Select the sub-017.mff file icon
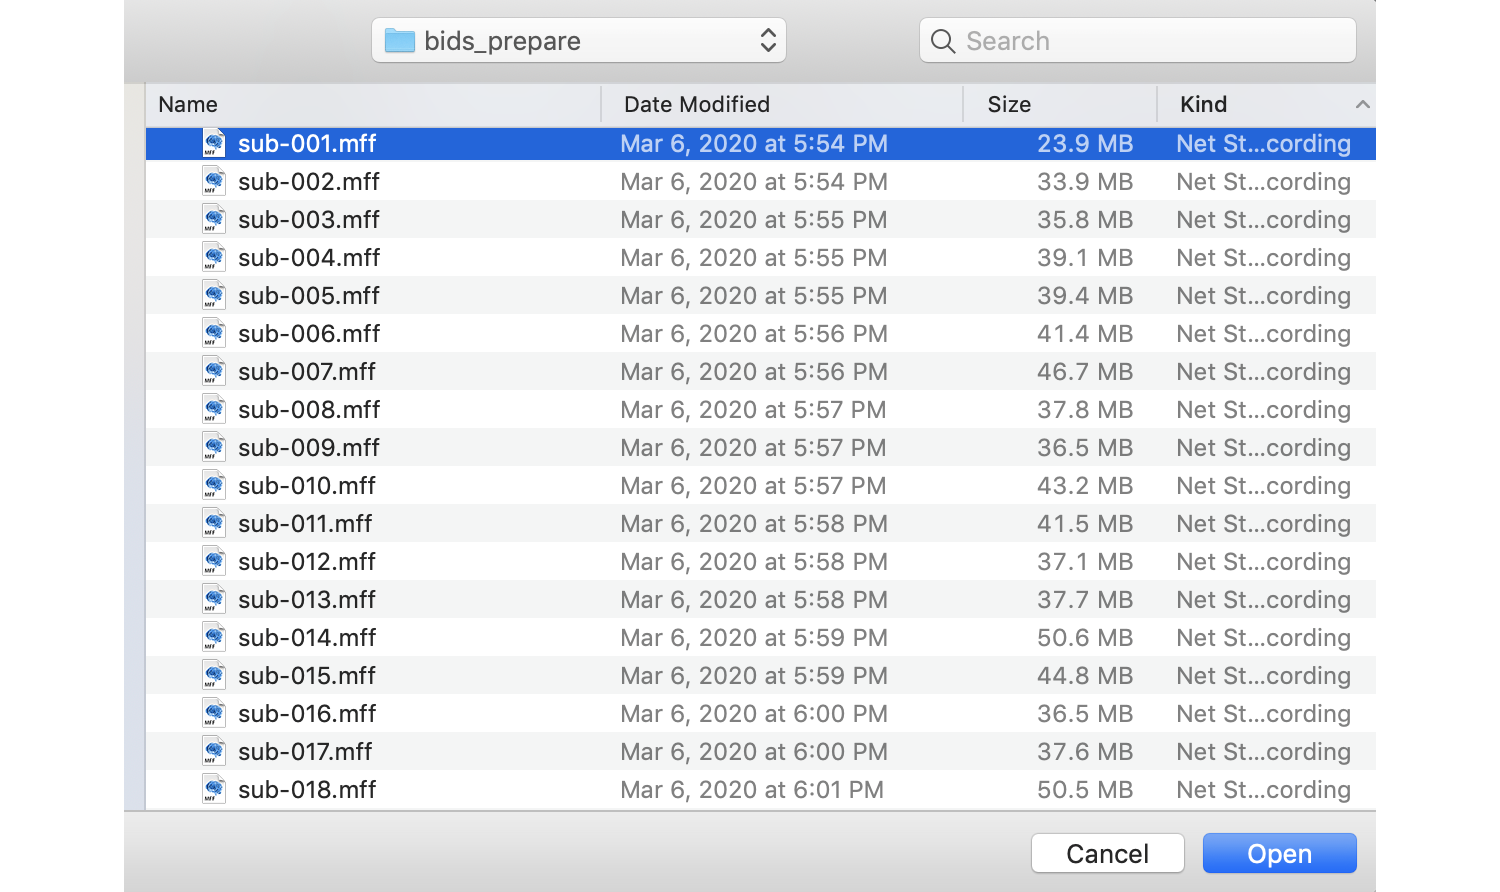The width and height of the screenshot is (1500, 892). point(214,752)
